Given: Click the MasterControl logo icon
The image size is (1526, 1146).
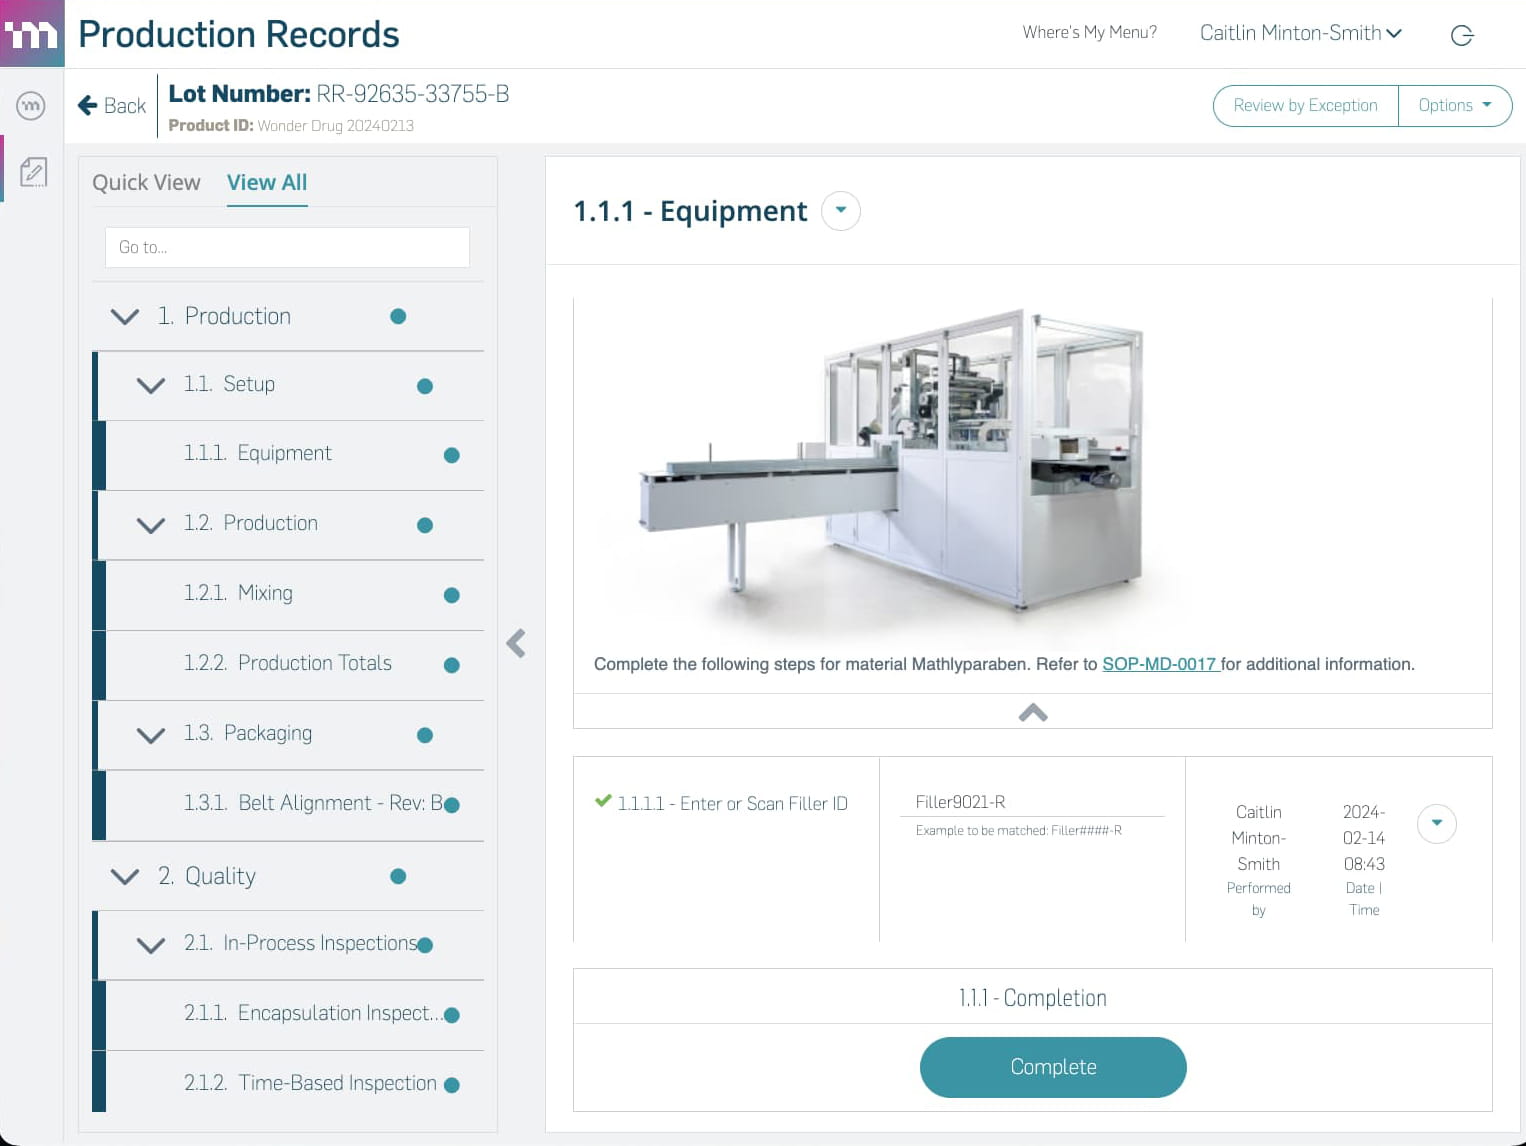Looking at the screenshot, I should [x=32, y=34].
